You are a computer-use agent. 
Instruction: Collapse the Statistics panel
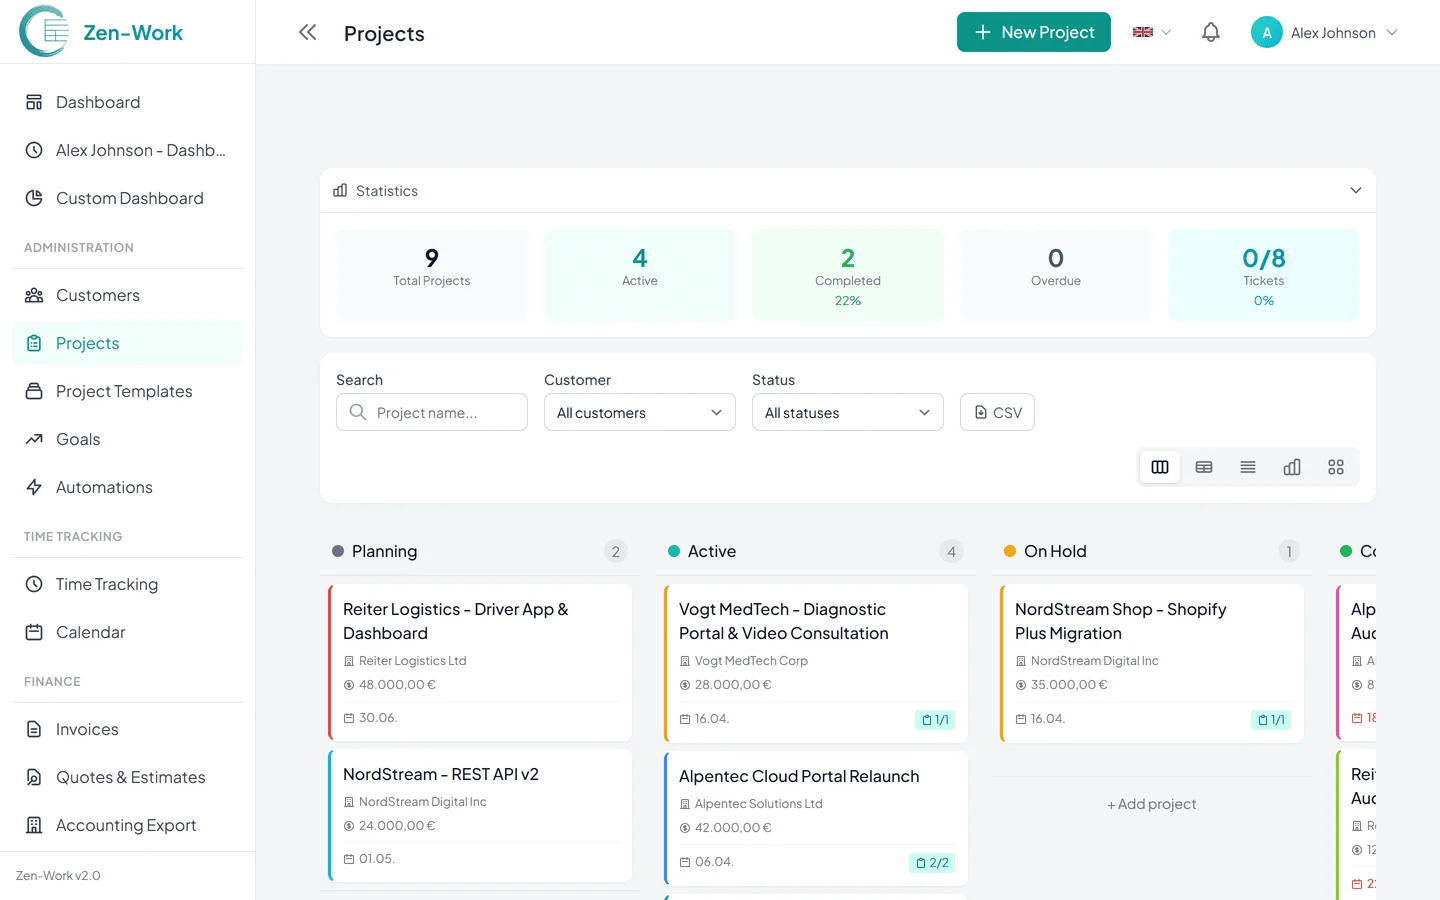coord(1355,190)
